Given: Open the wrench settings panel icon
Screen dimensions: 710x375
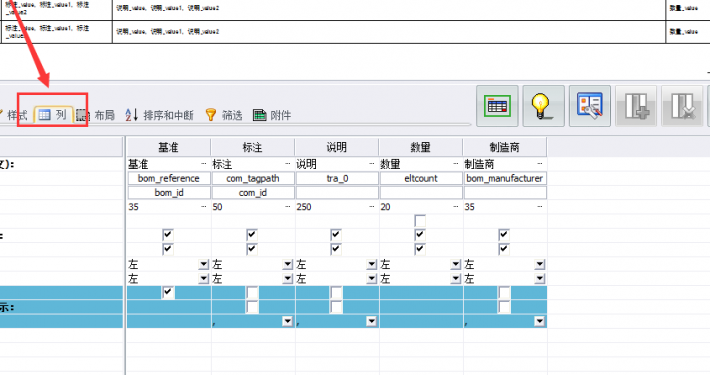Looking at the screenshot, I should click(x=590, y=106).
